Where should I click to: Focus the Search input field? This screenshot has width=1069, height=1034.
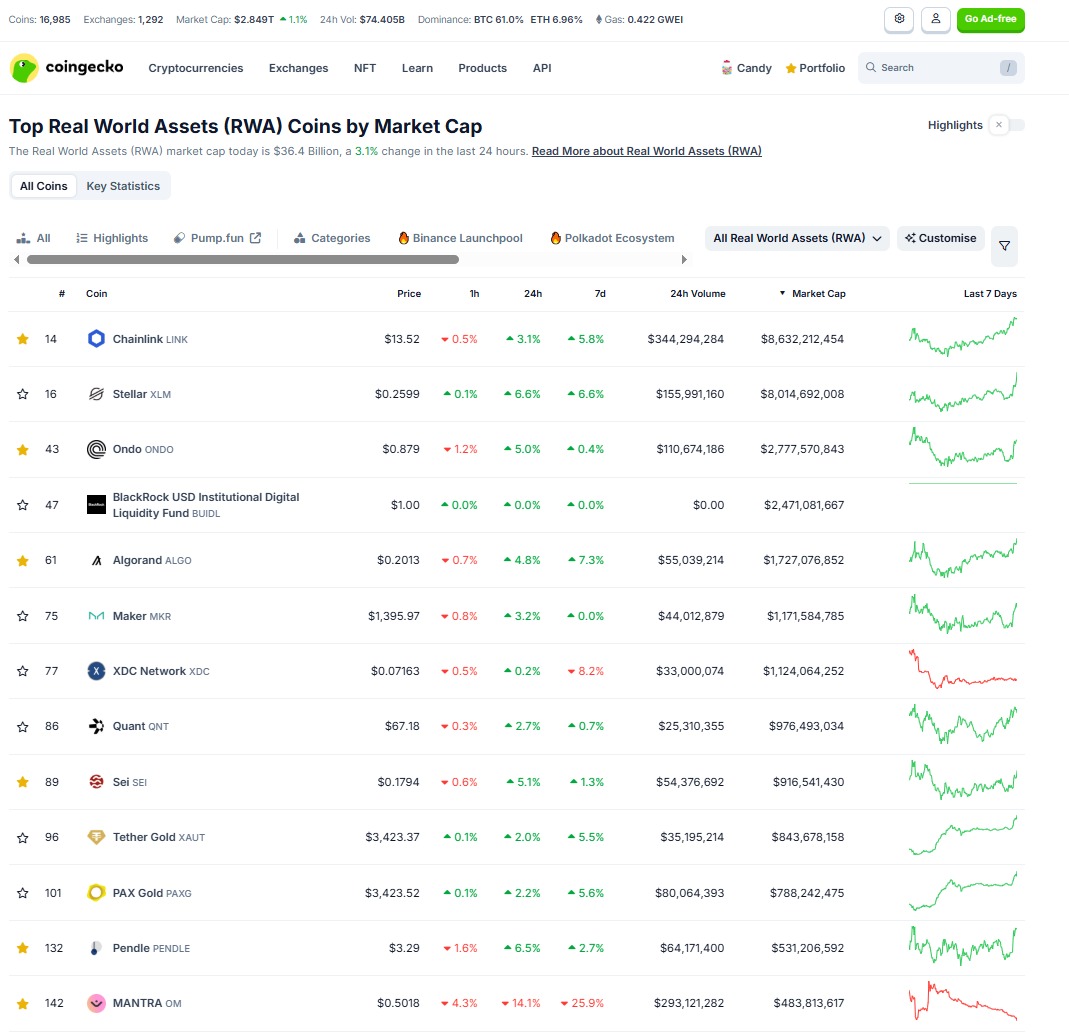point(941,67)
